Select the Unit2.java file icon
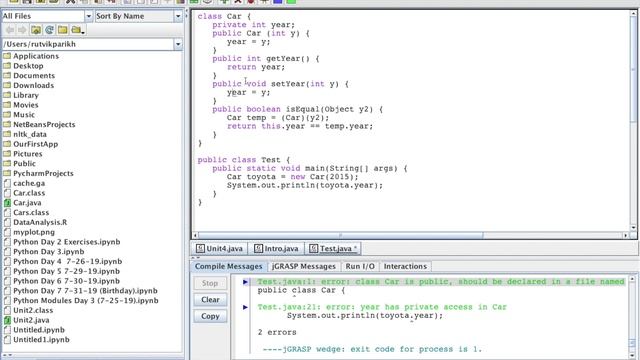The width and height of the screenshot is (640, 360). 7,320
